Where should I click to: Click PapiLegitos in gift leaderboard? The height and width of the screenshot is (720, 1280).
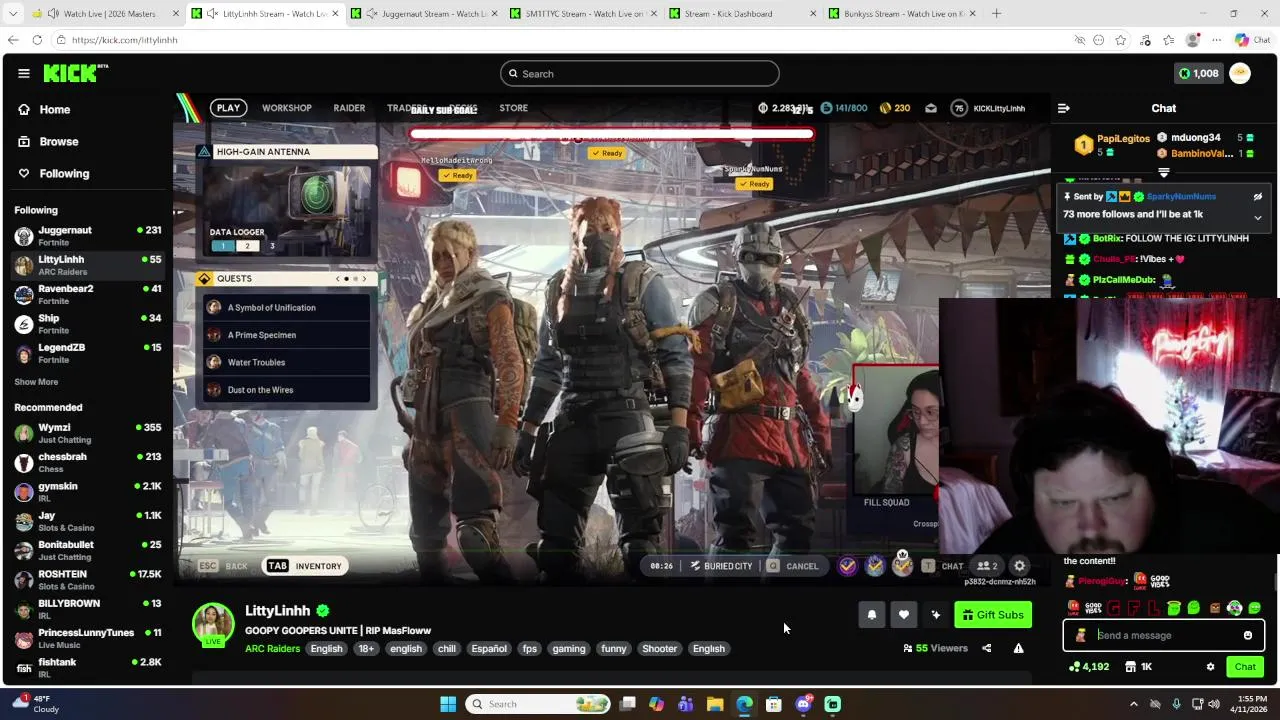tap(1123, 139)
